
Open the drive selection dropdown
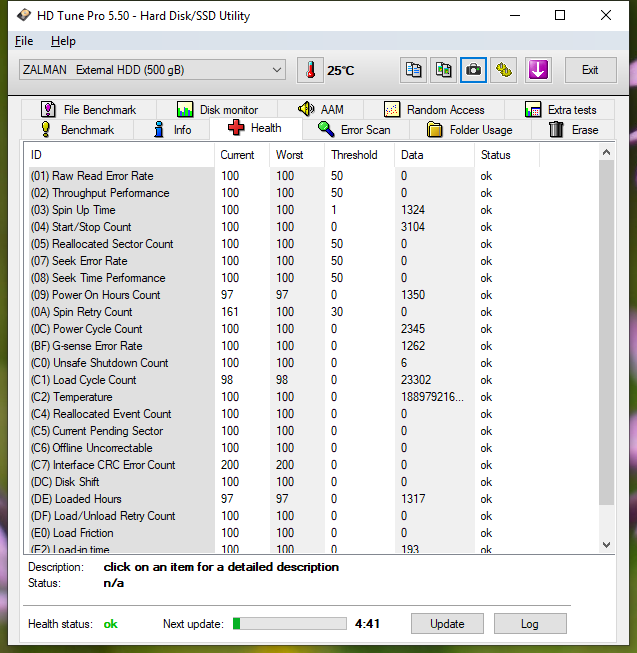[x=152, y=70]
